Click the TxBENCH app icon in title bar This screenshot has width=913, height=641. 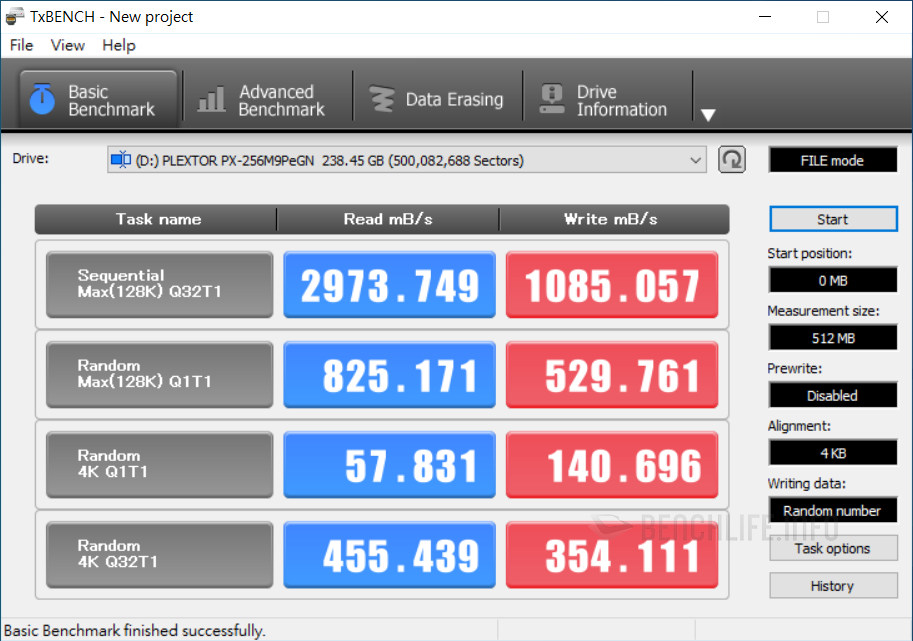click(x=15, y=17)
